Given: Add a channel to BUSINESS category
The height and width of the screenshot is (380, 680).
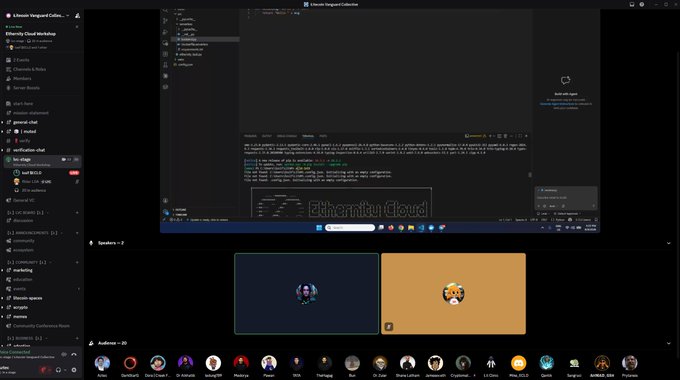Looking at the screenshot, I should click(77, 338).
